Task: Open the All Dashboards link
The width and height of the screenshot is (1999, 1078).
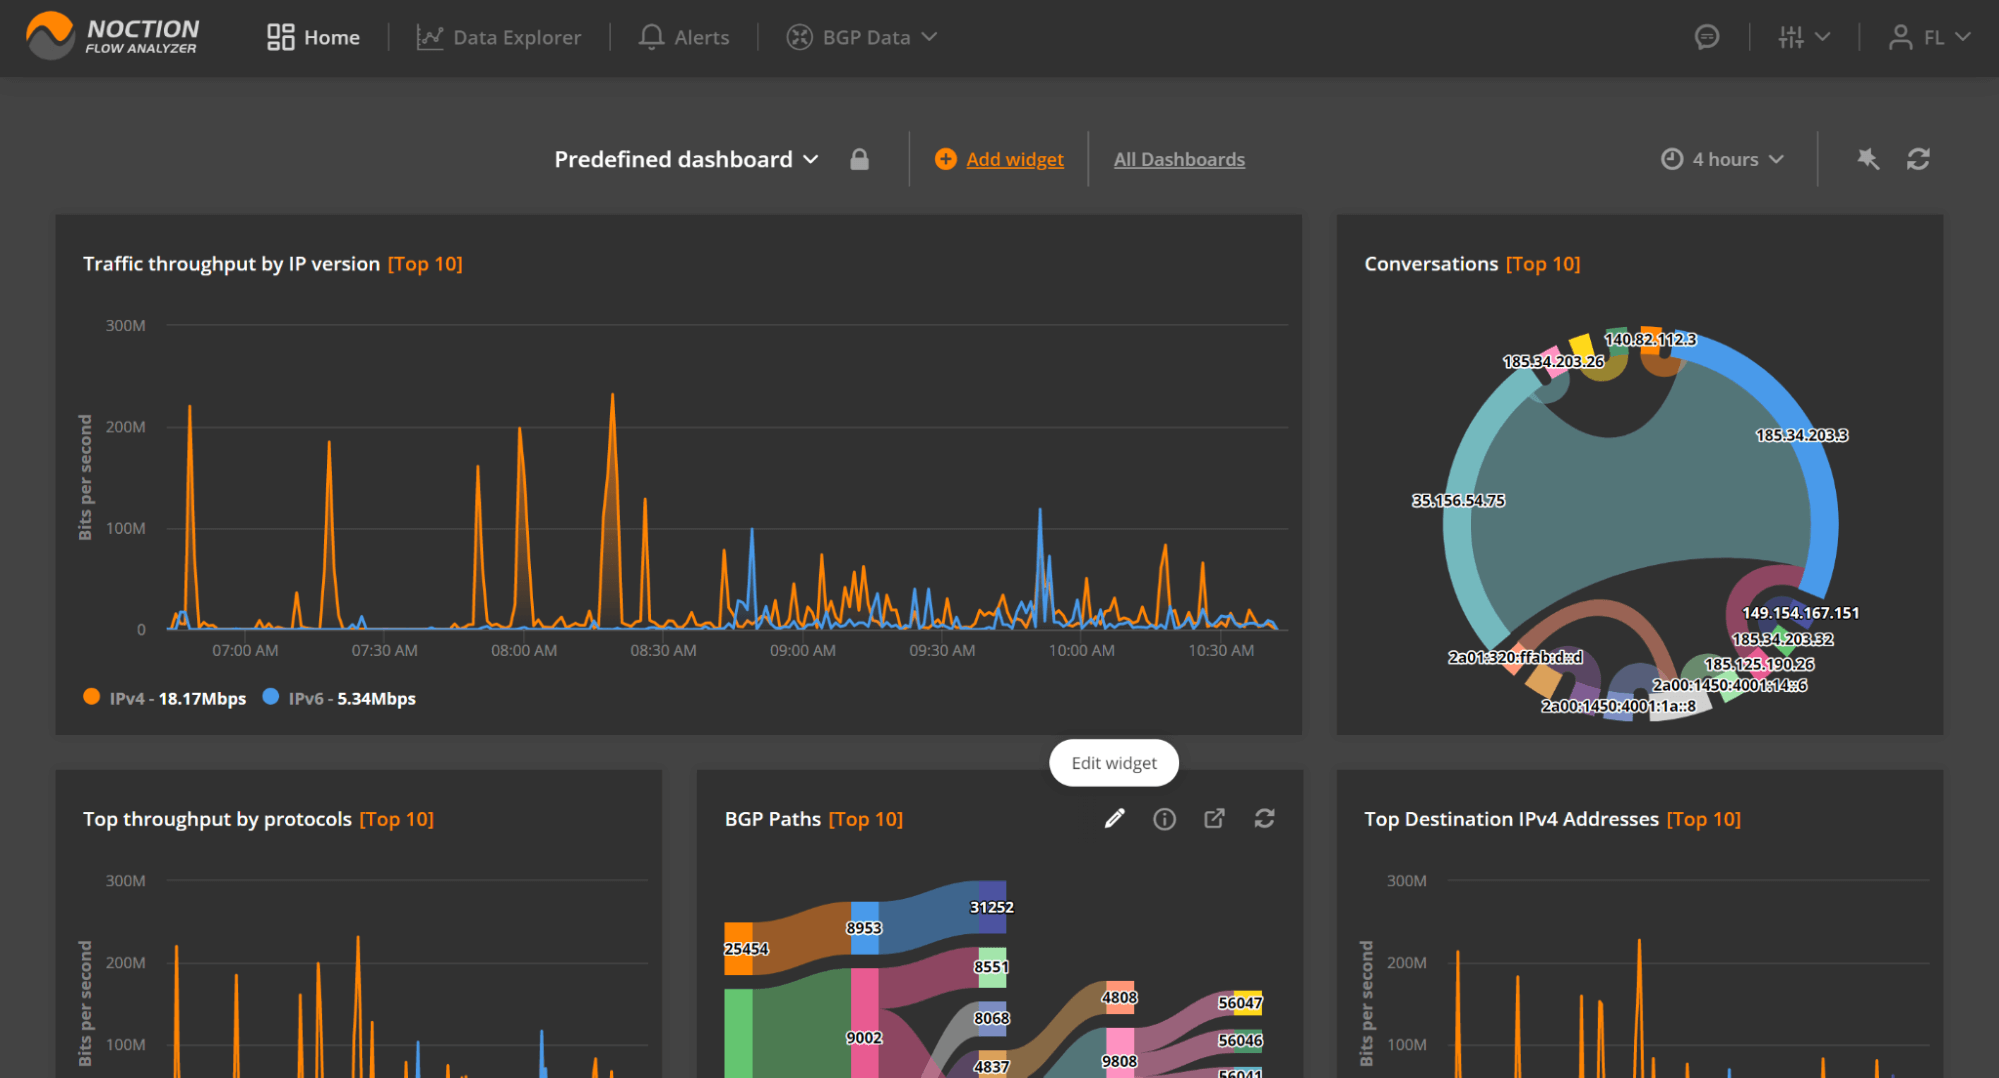Action: click(x=1179, y=159)
